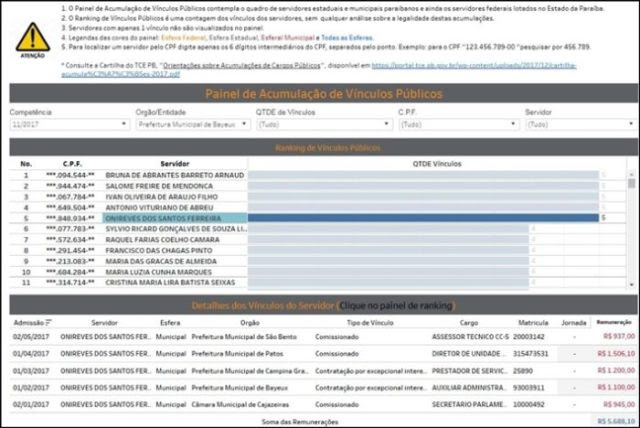Click the DIRETOR DE UNIDADE cargo cell
Screen dimensions: 640x428
(x=469, y=354)
